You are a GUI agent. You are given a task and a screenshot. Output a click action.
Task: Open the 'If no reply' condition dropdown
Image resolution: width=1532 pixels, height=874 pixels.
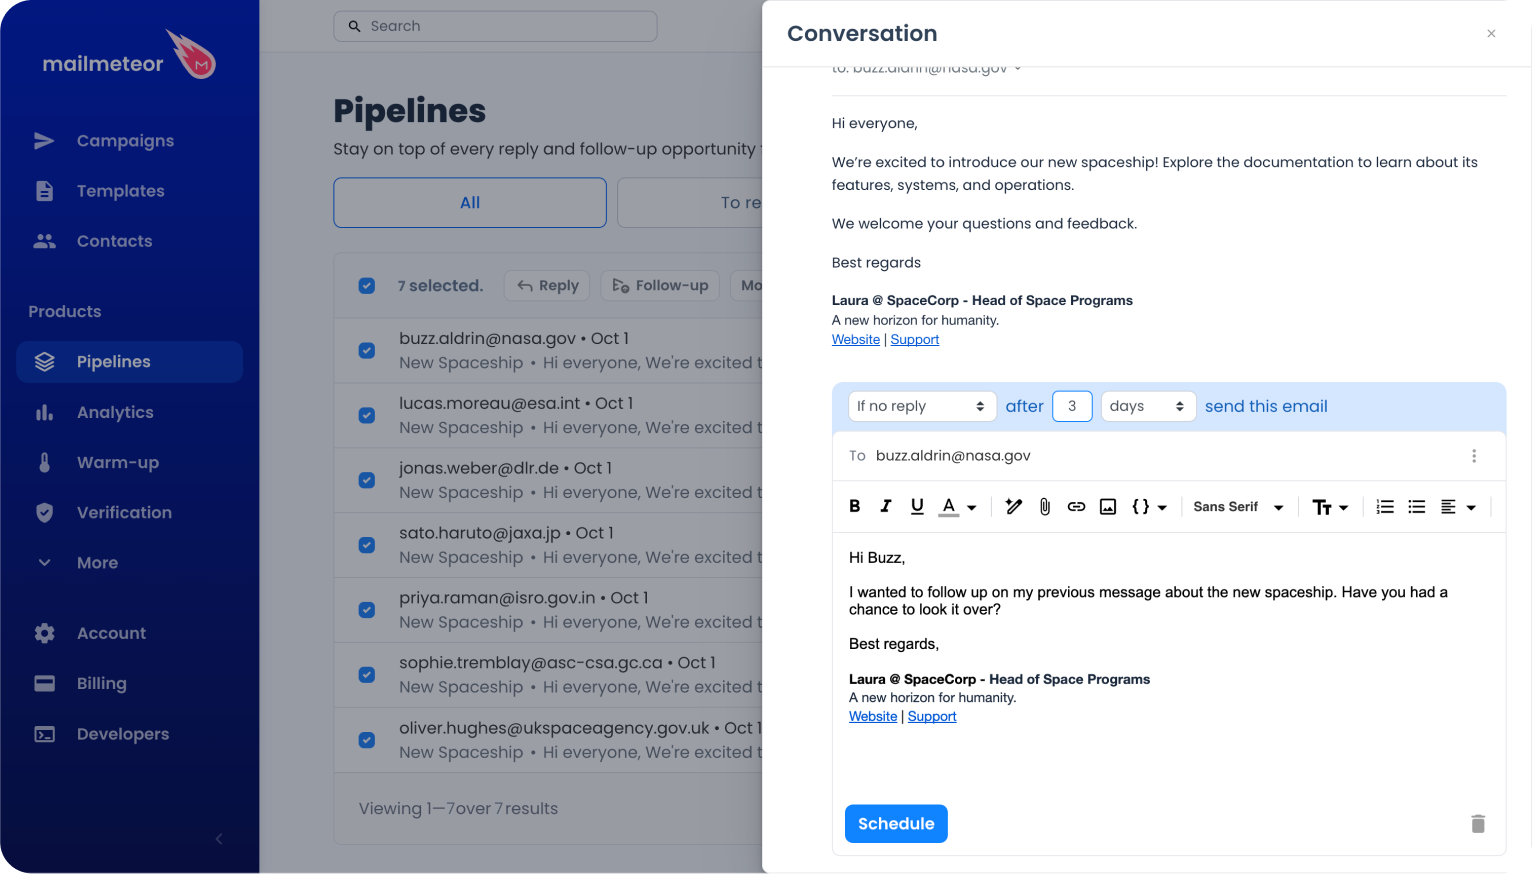[x=922, y=406]
